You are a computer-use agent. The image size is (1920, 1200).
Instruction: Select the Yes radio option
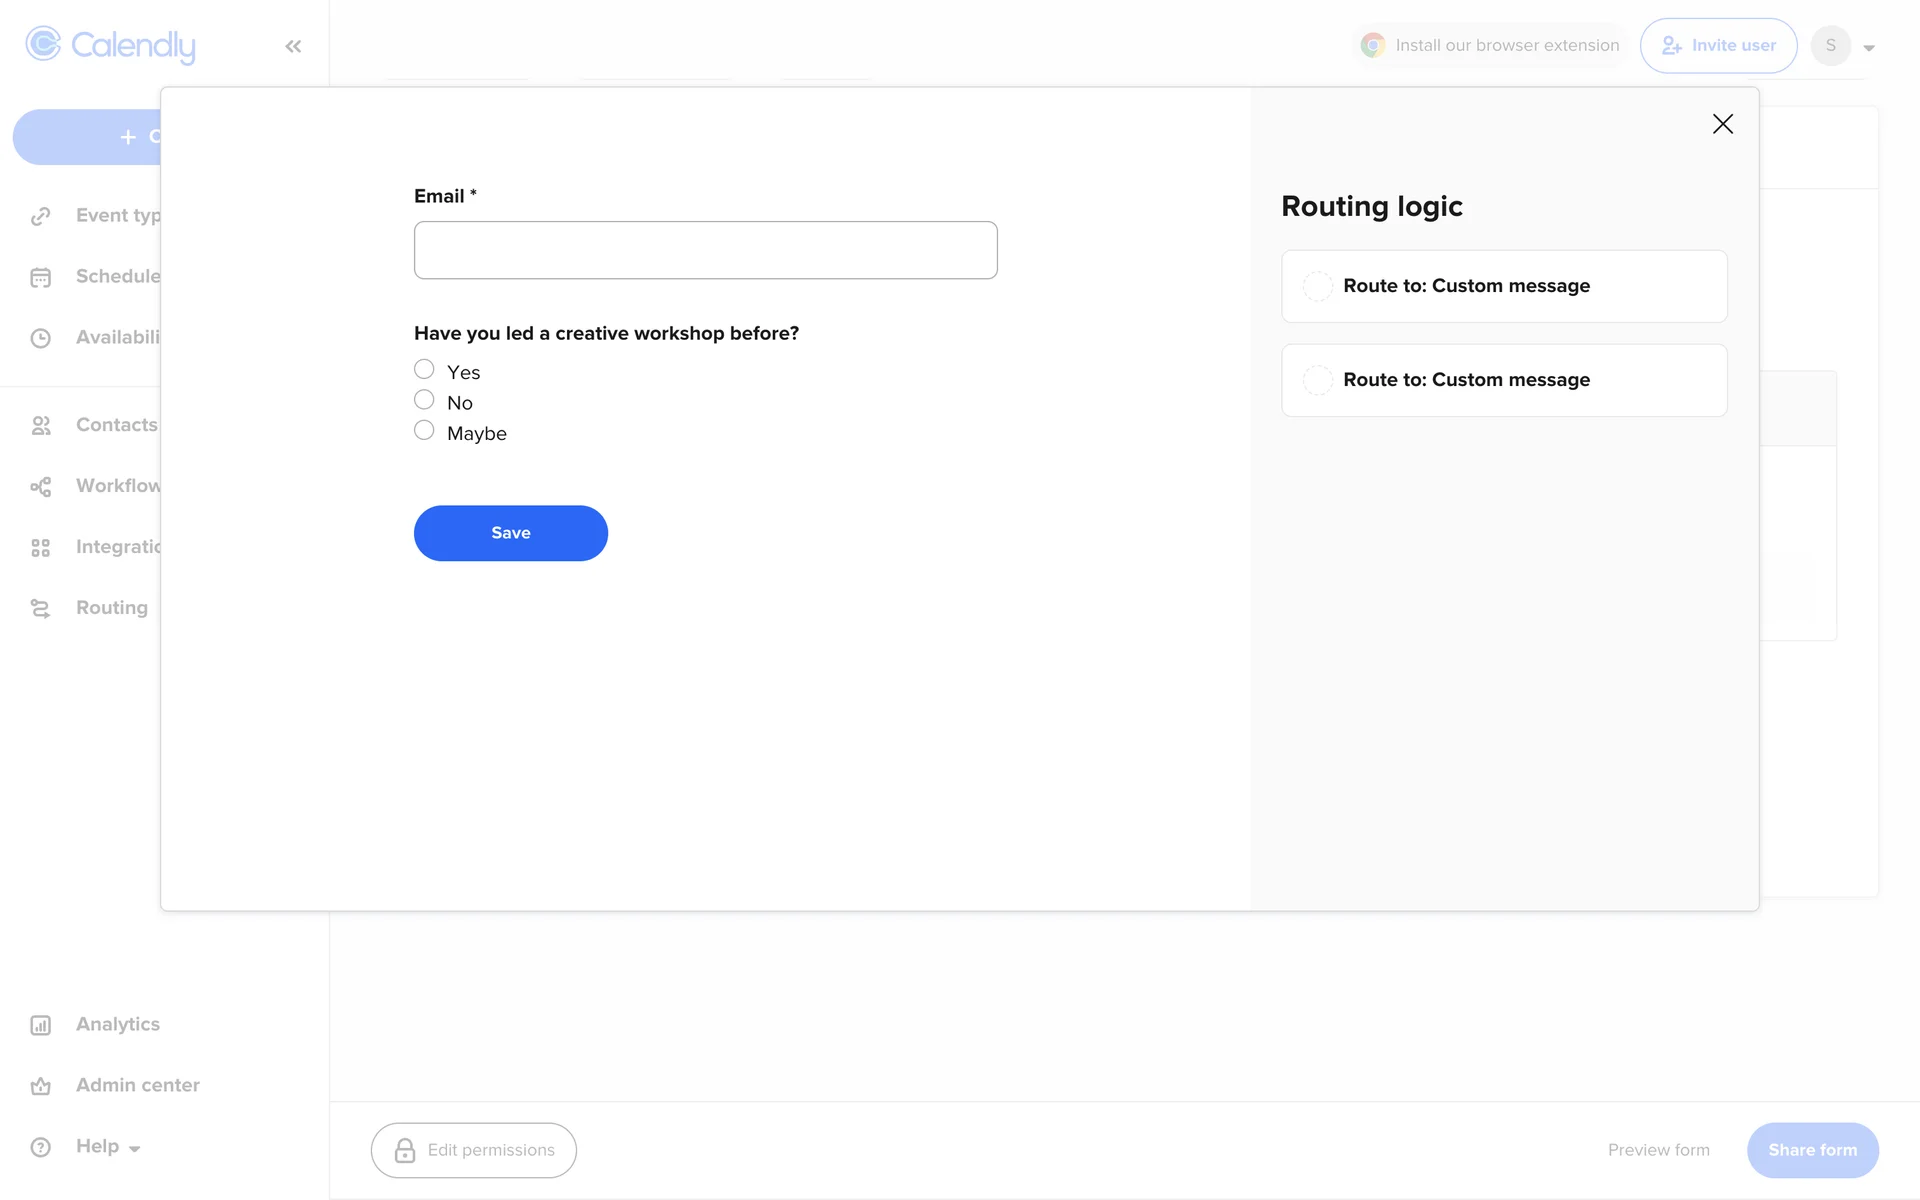(x=424, y=370)
